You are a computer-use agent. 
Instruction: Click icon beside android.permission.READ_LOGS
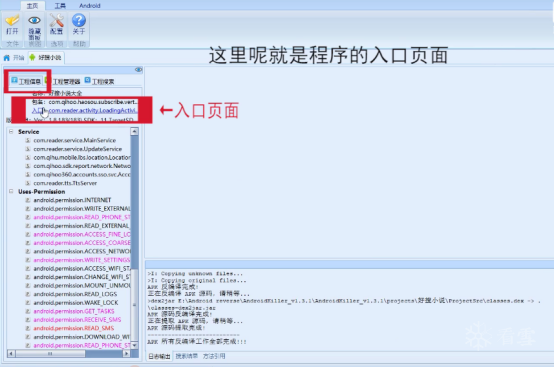[x=28, y=294]
